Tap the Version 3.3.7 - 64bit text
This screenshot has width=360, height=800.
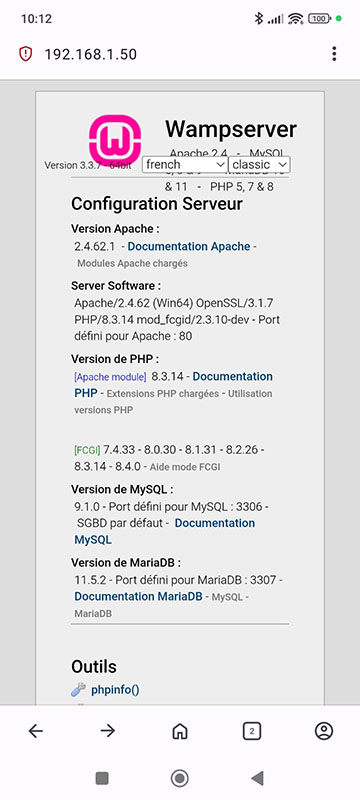[88, 165]
